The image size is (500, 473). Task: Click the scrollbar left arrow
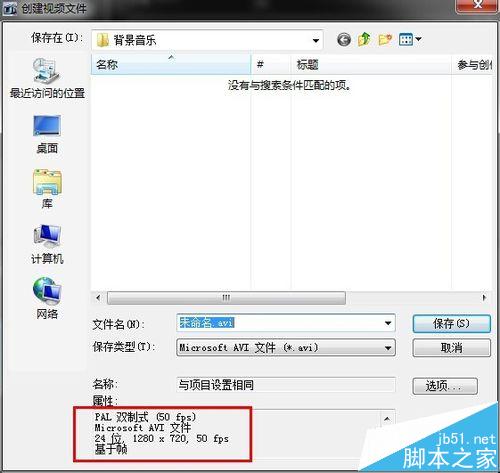98,298
